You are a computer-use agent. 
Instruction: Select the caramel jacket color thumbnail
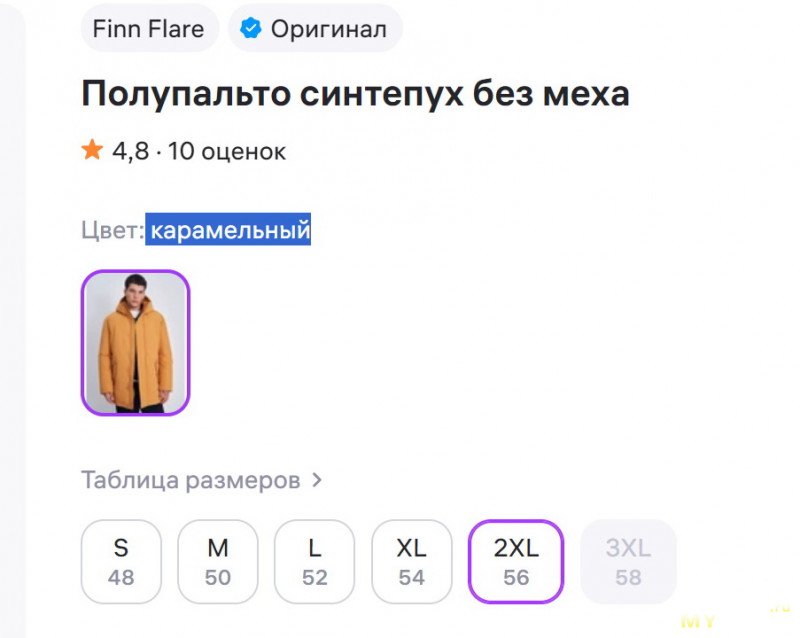135,342
